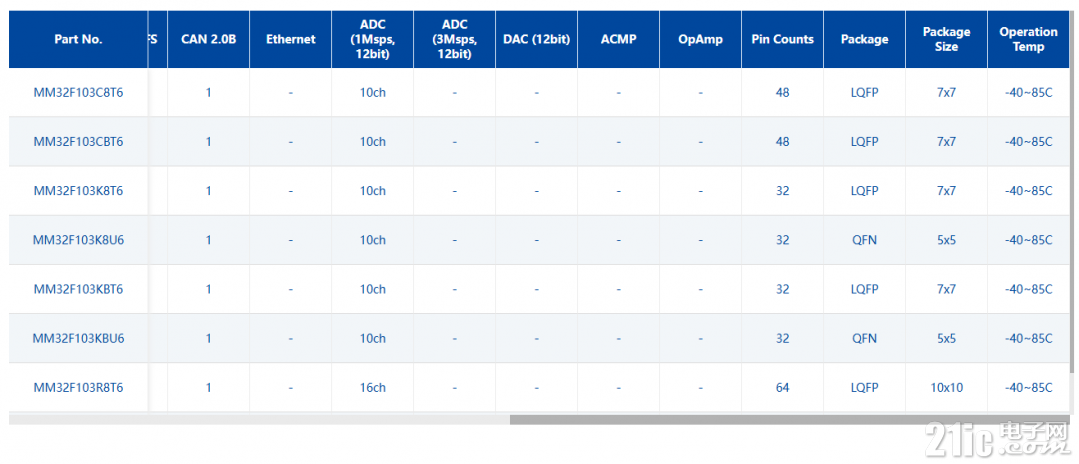Click the Part No. column header
This screenshot has height=464, width=1079.
(78, 39)
